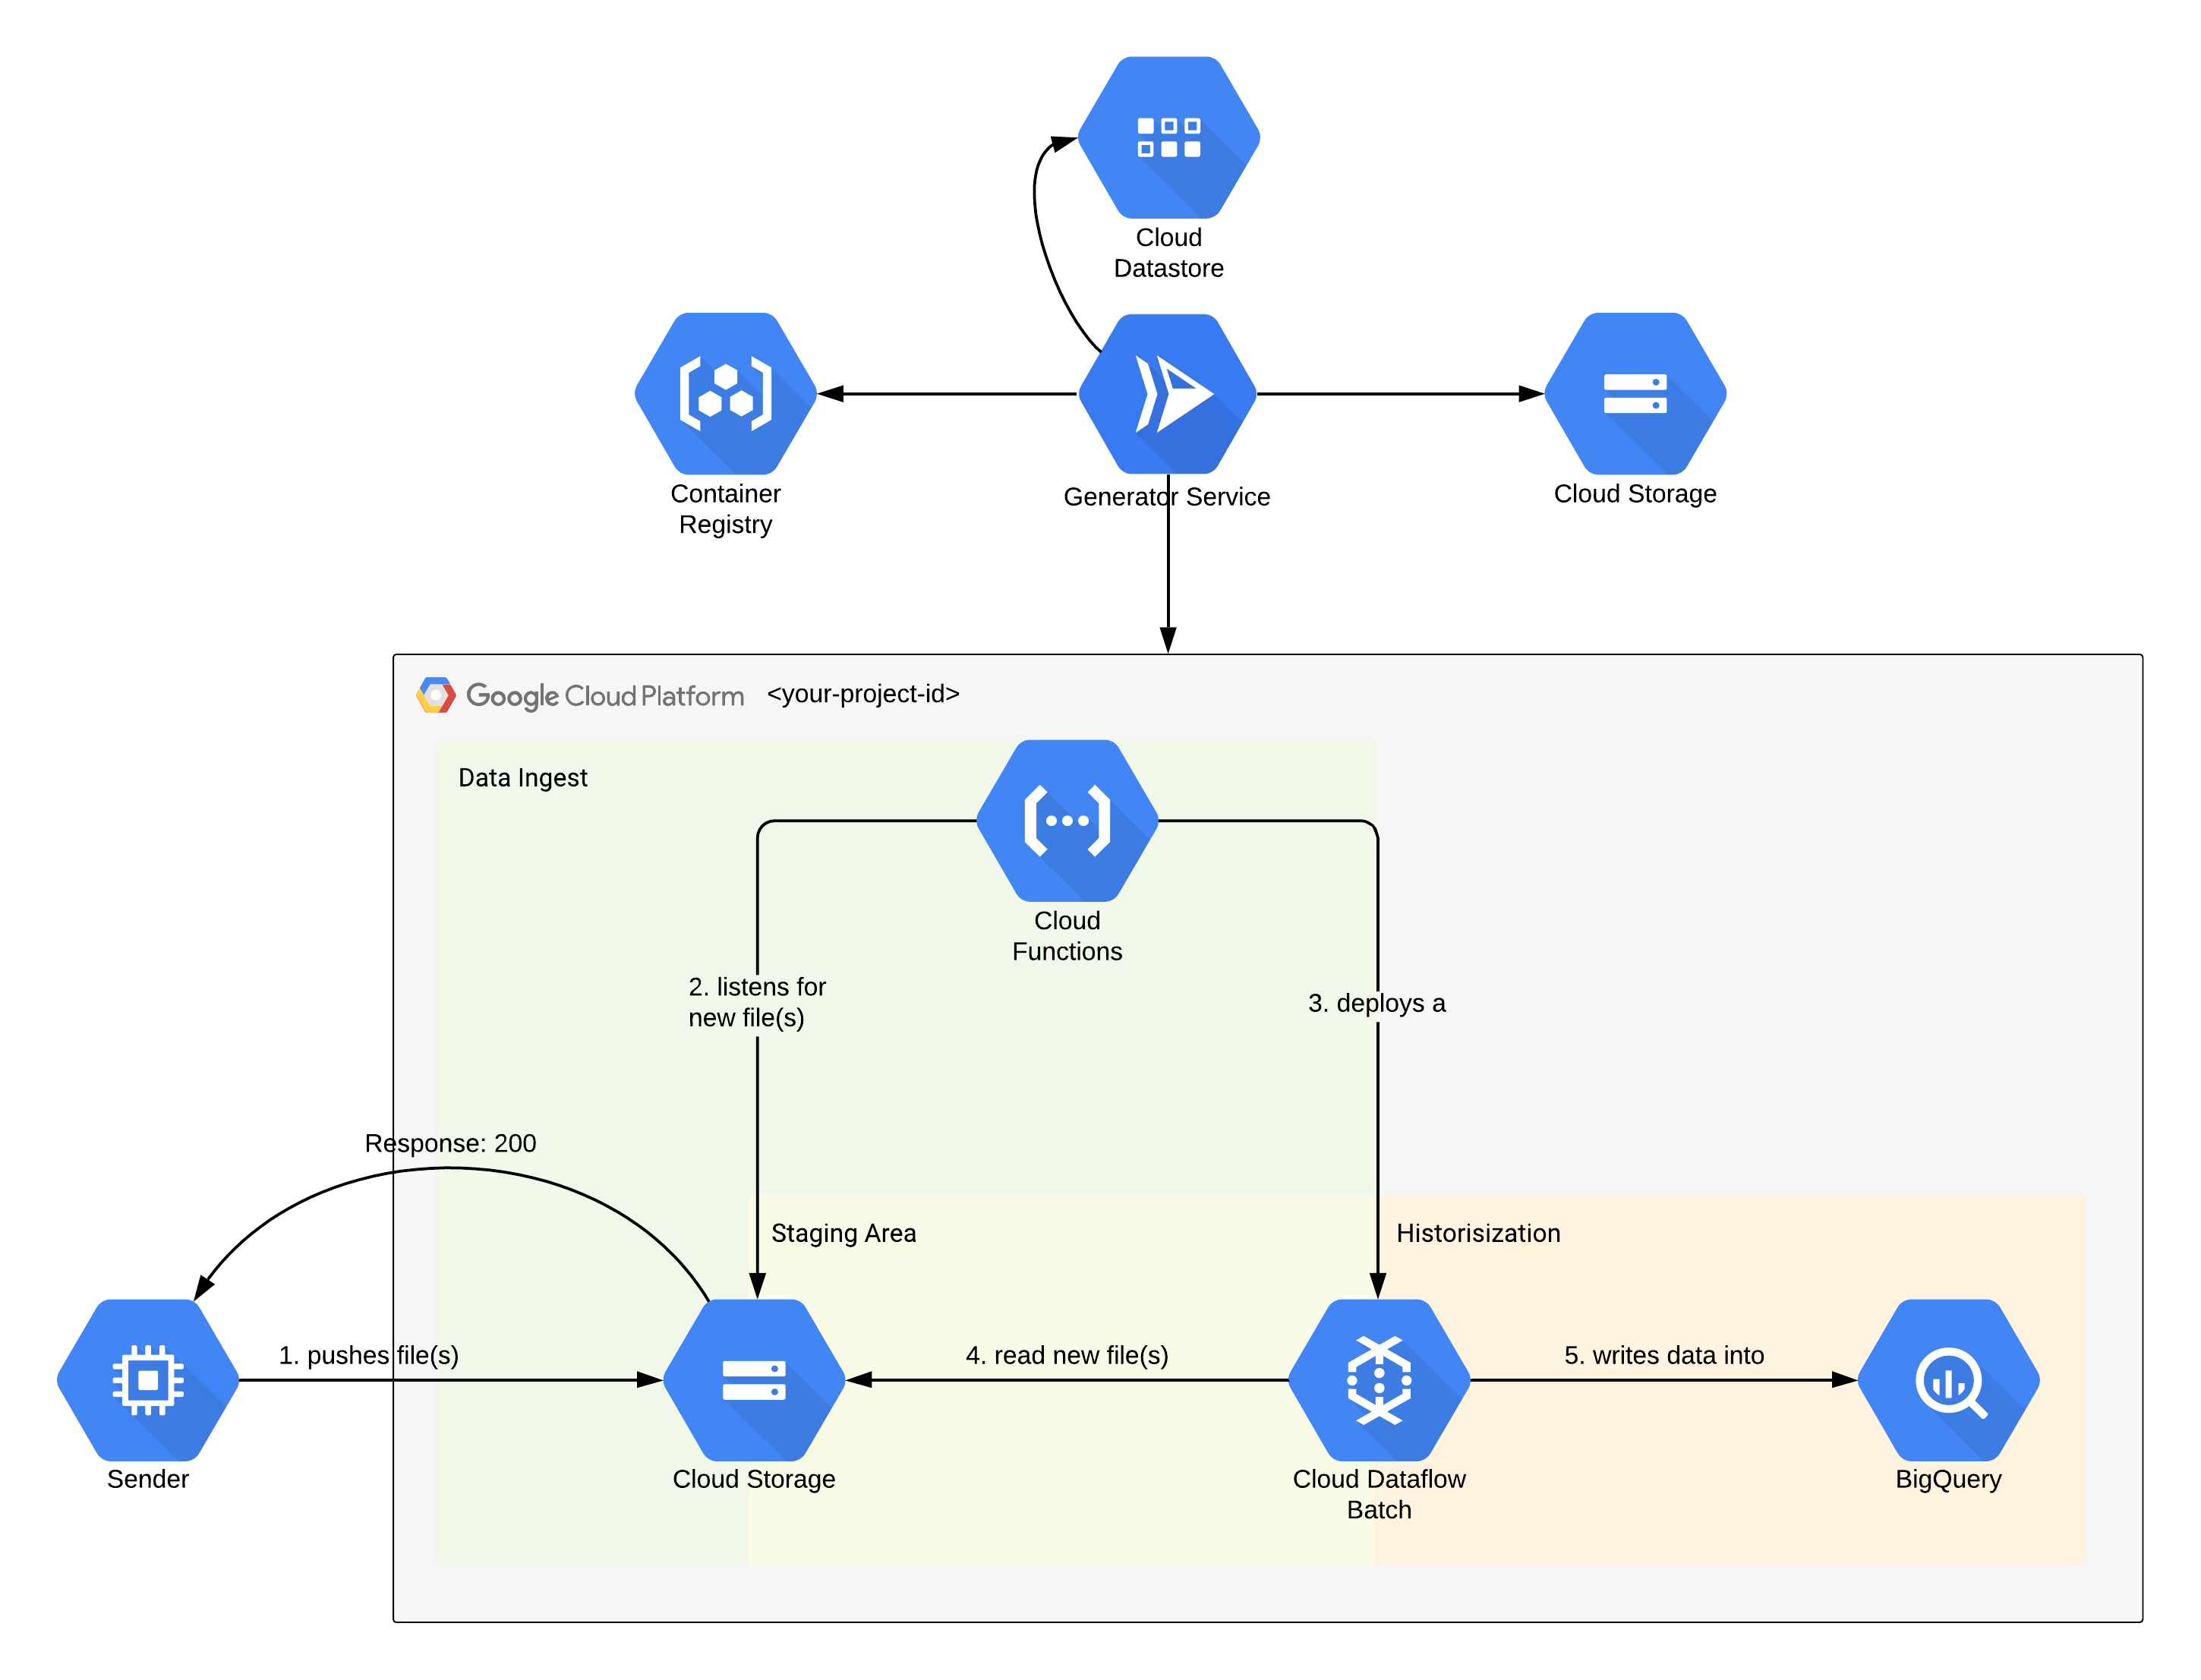Click the BigQuery hexagon icon

pyautogui.click(x=1948, y=1380)
